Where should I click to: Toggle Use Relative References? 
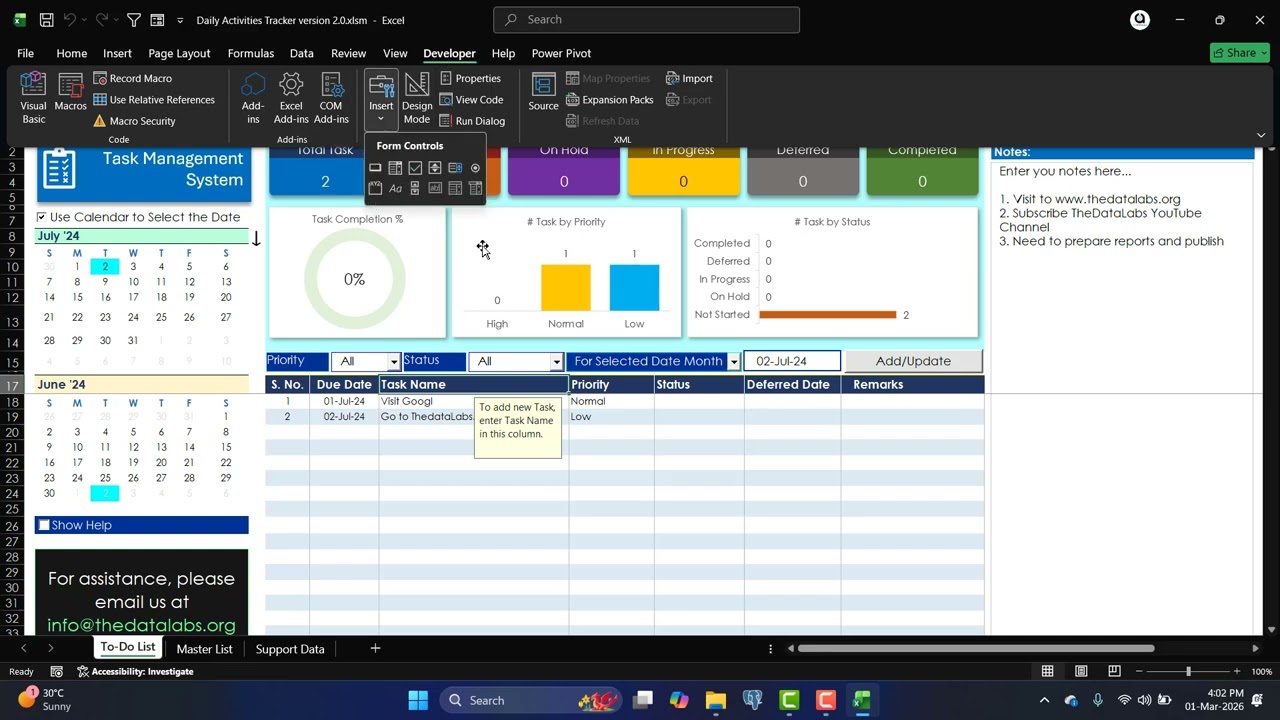tap(154, 100)
